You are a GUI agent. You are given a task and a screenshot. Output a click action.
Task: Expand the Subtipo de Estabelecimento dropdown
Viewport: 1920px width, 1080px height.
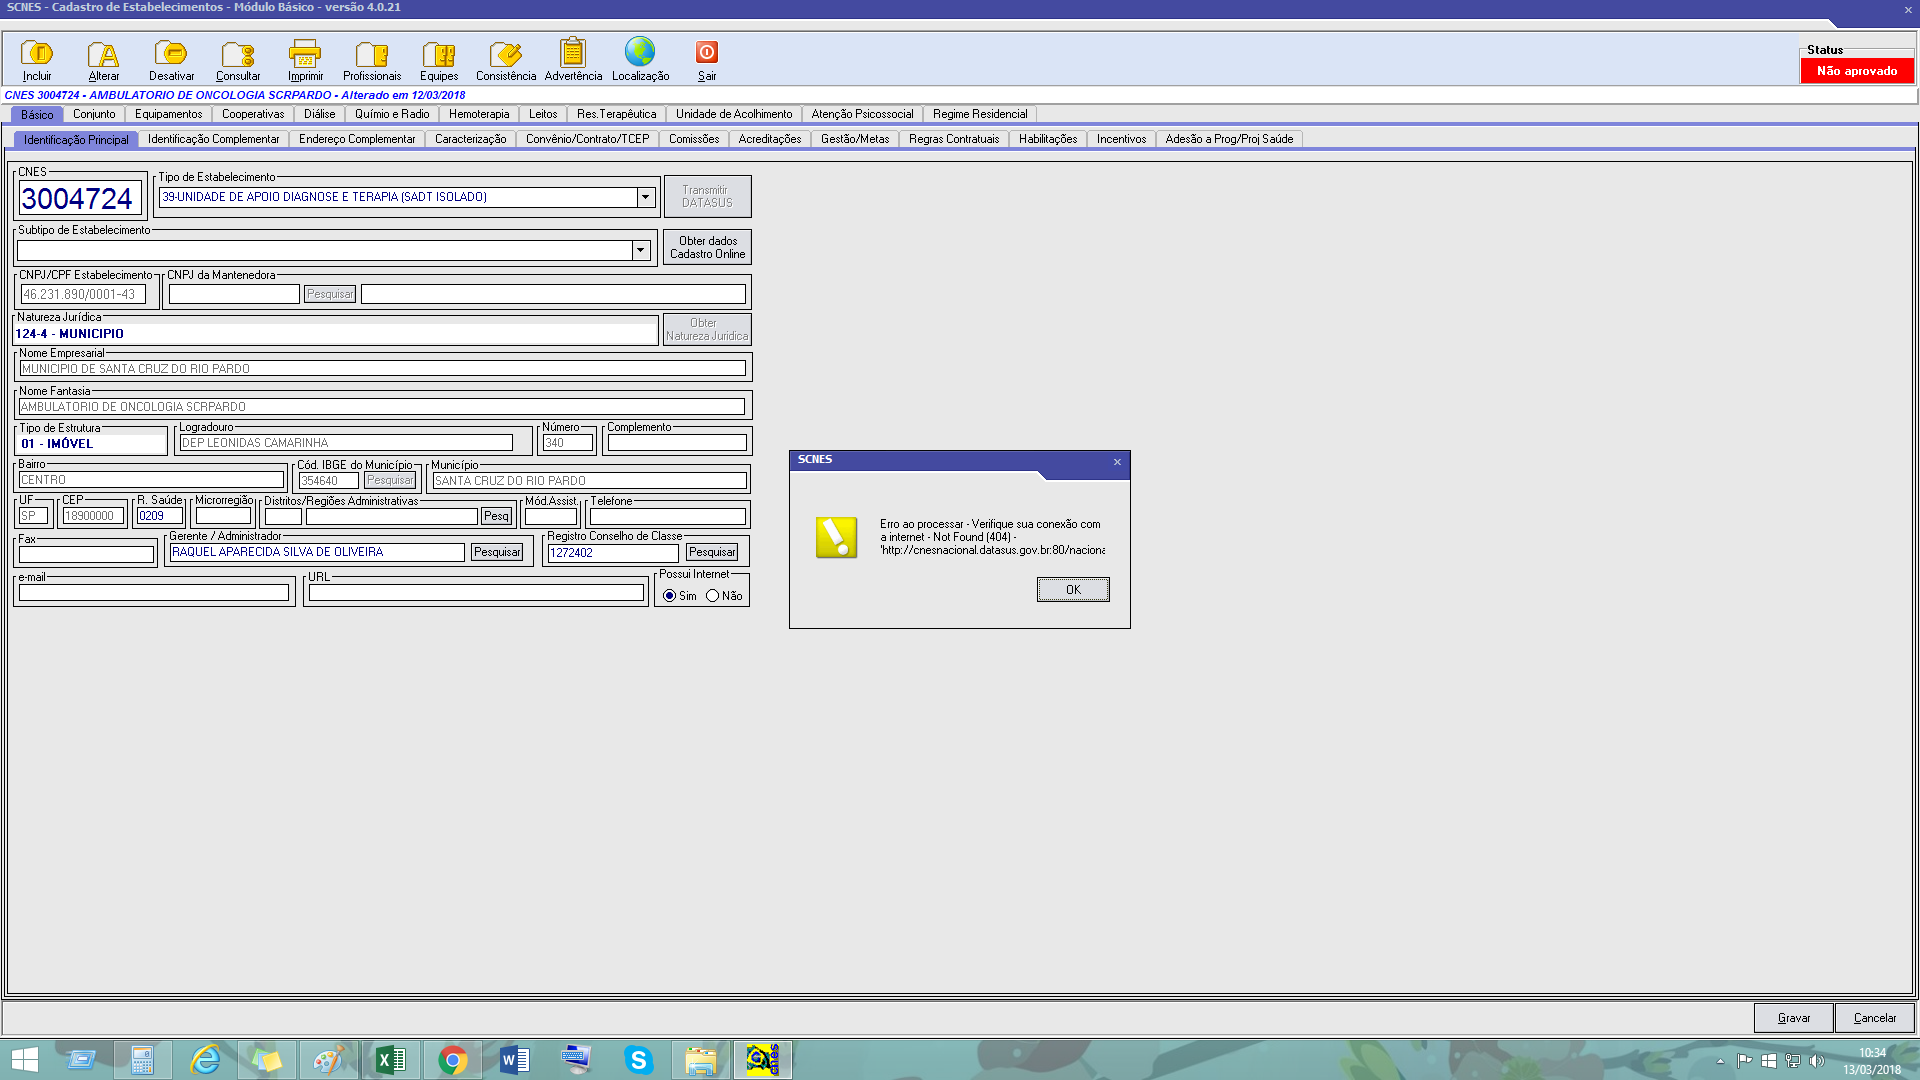click(x=641, y=250)
